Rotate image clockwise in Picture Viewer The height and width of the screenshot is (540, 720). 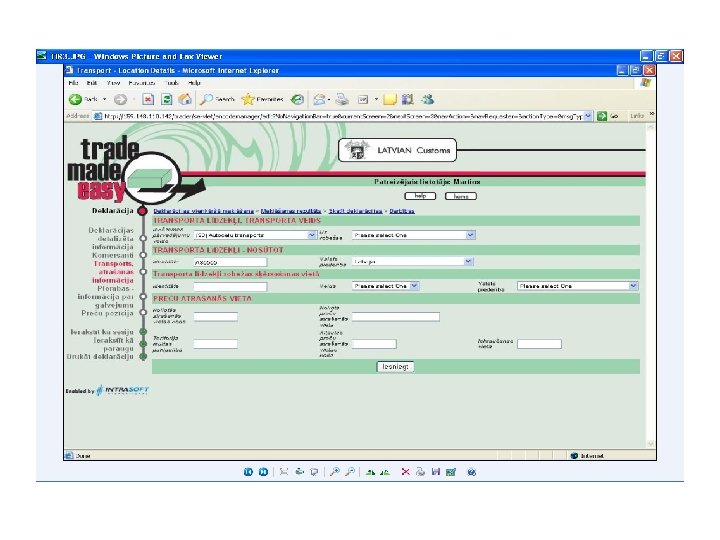[370, 472]
